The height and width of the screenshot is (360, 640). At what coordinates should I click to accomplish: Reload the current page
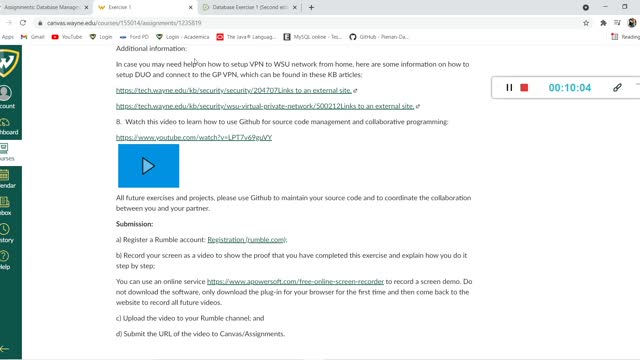[x=23, y=23]
